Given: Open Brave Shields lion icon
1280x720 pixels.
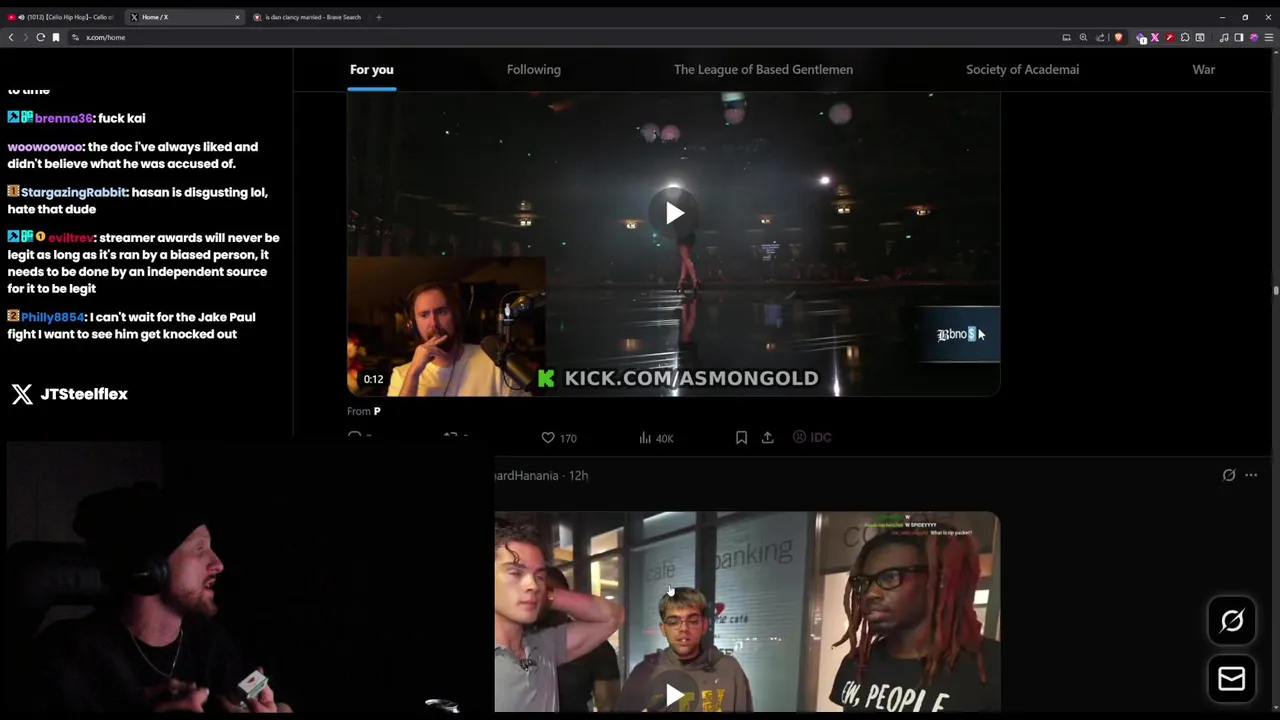Looking at the screenshot, I should click(1118, 37).
